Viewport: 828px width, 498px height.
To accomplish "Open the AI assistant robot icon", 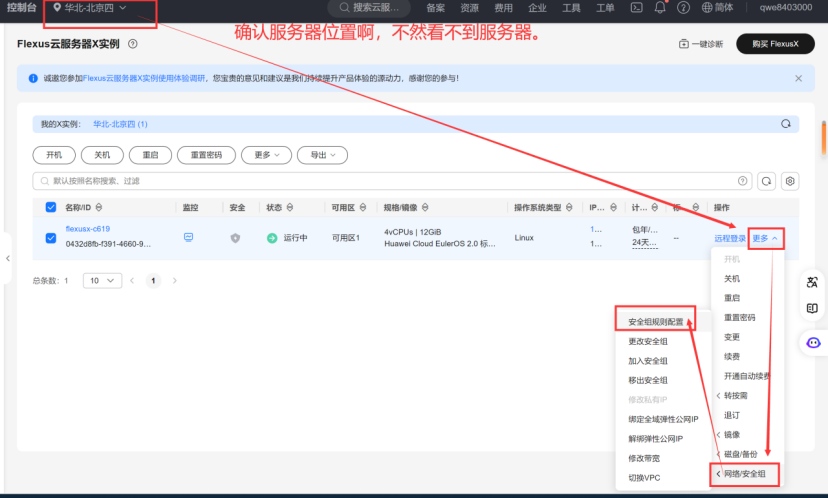I will (x=813, y=343).
